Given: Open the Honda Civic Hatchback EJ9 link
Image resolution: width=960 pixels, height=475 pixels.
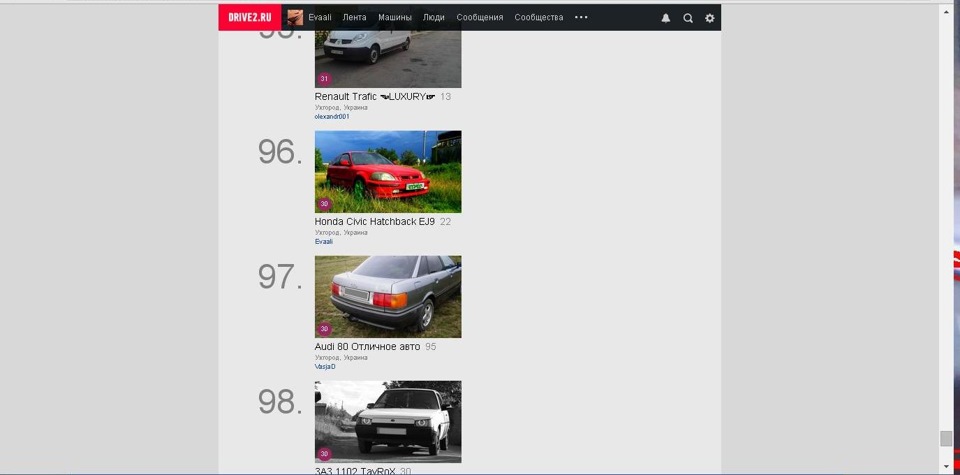Looking at the screenshot, I should coord(375,222).
